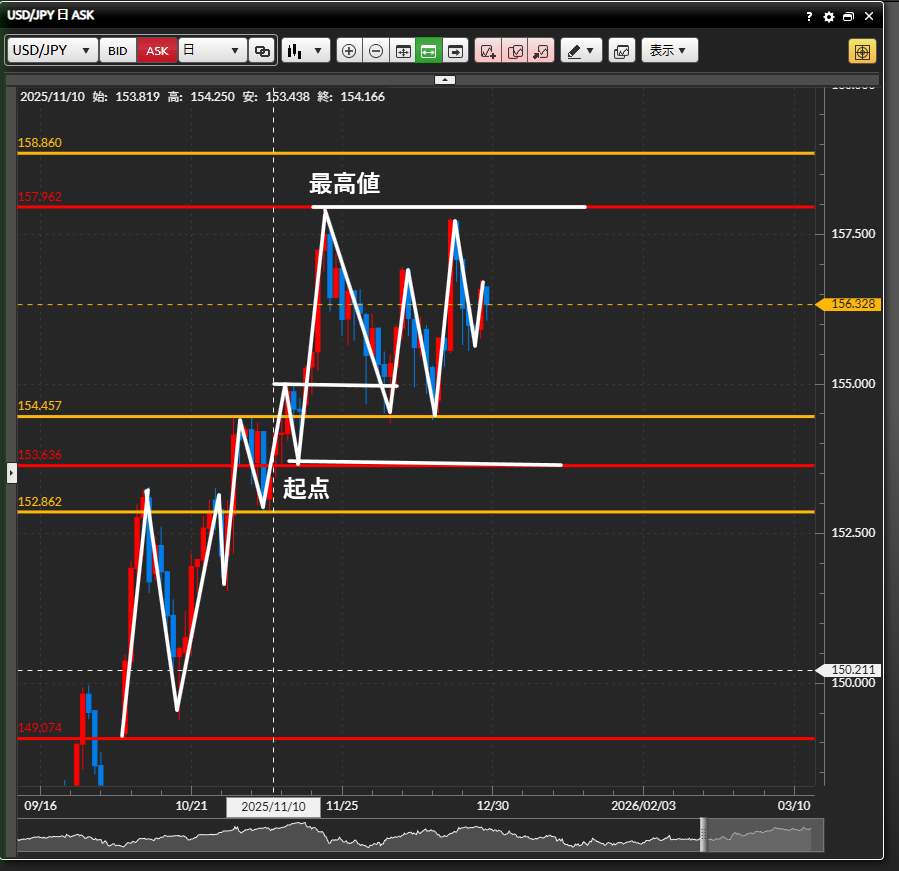The image size is (899, 871).
Task: Open the USD/JPY currency pair dropdown
Action: (52, 51)
